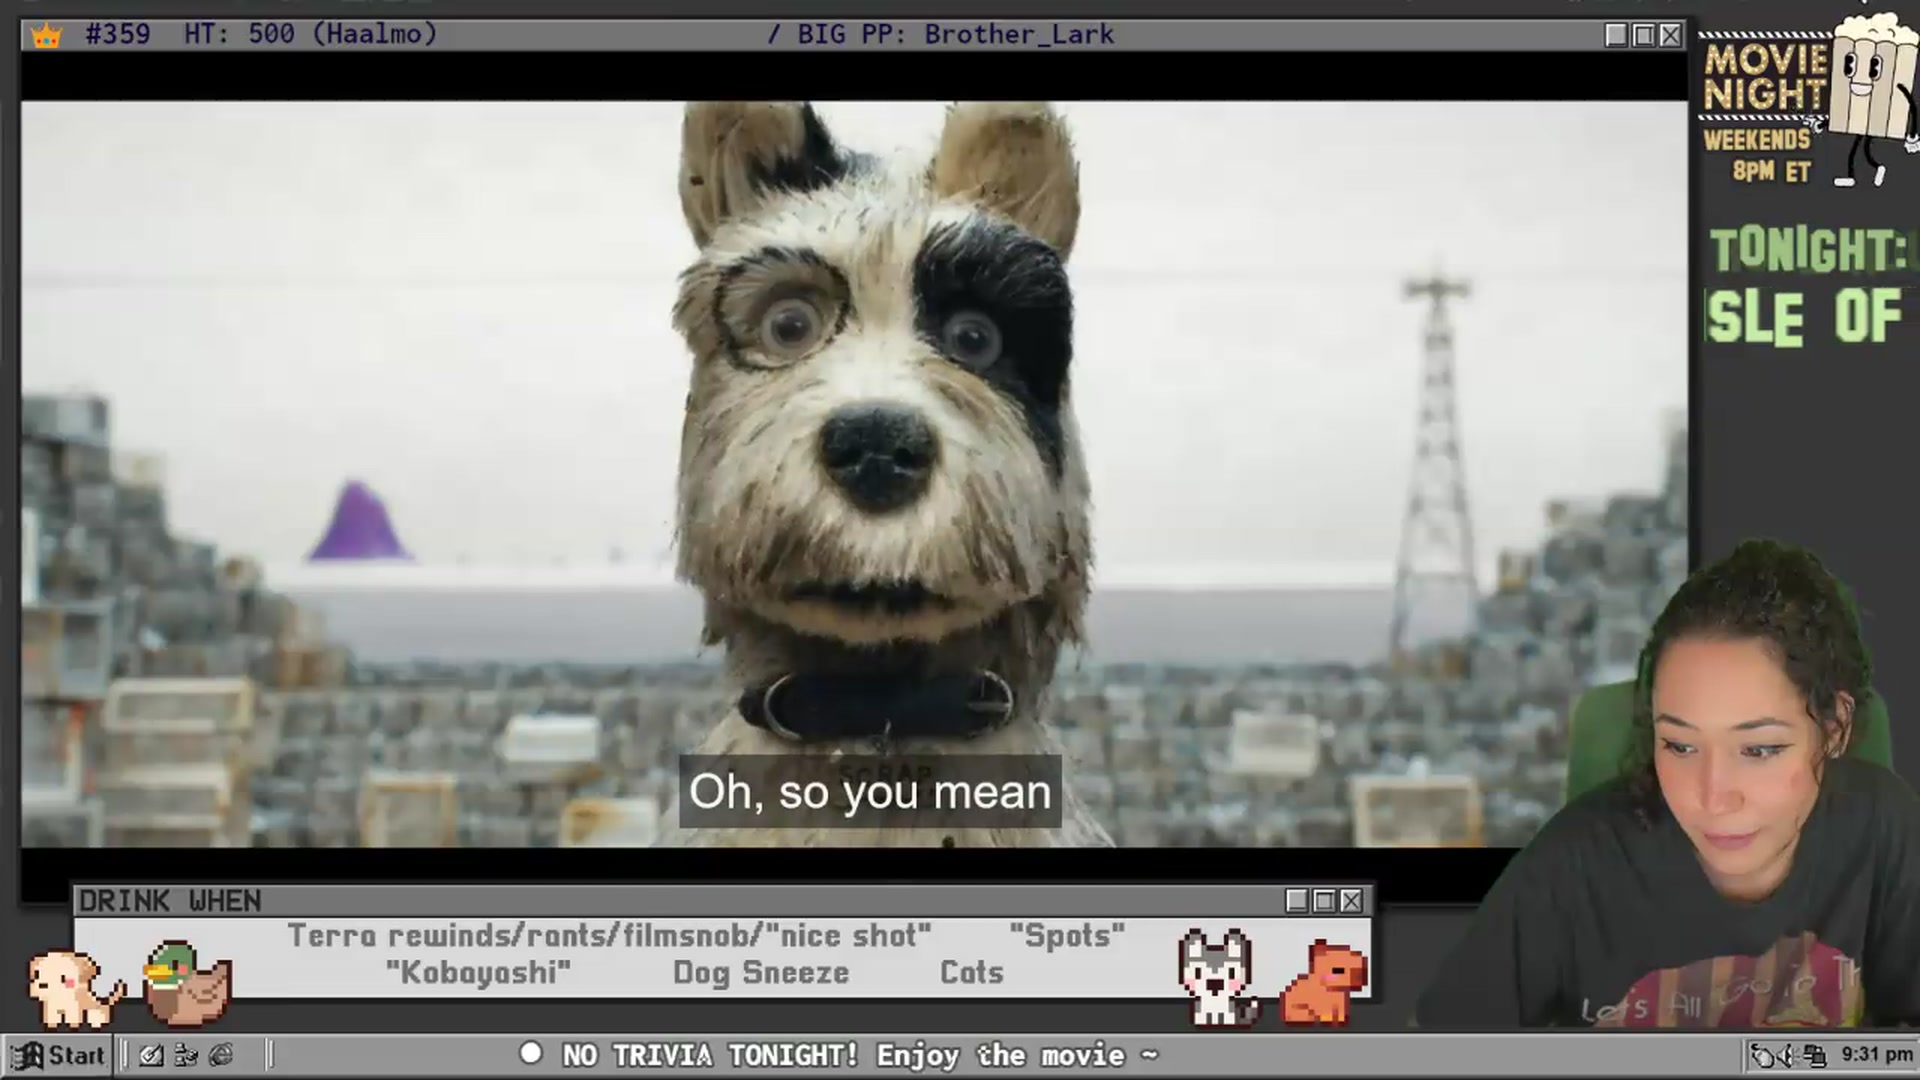Click the 'Cats' drink rule
1920x1080 pixels.
click(x=971, y=972)
